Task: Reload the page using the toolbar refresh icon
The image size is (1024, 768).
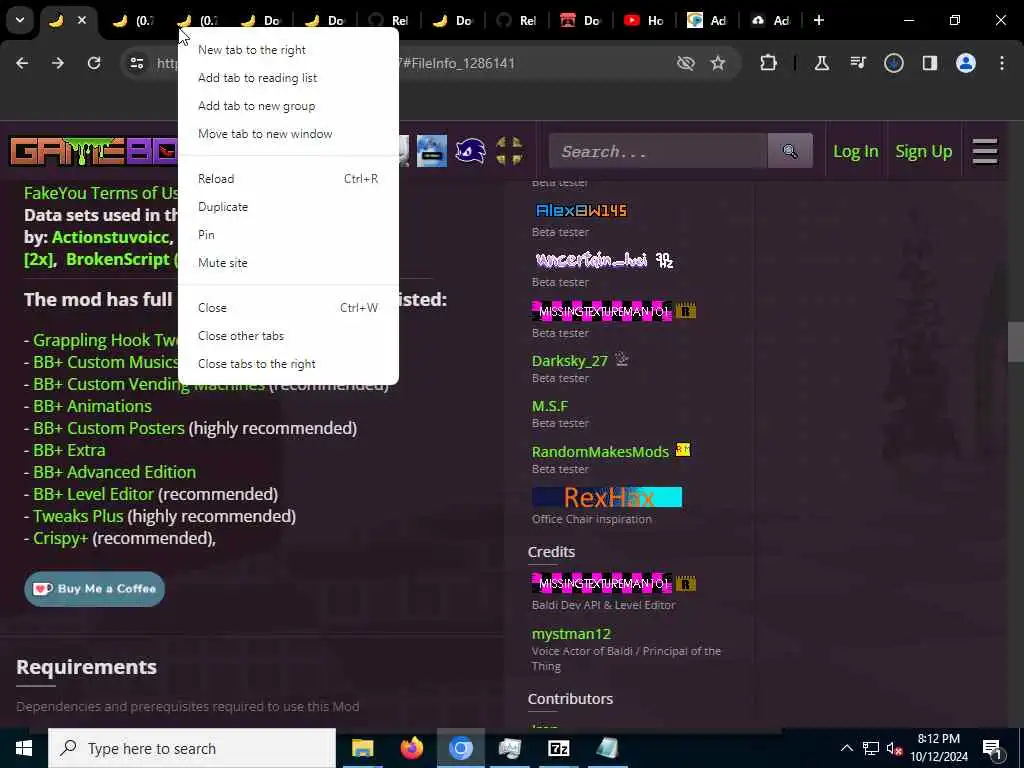Action: pyautogui.click(x=94, y=63)
